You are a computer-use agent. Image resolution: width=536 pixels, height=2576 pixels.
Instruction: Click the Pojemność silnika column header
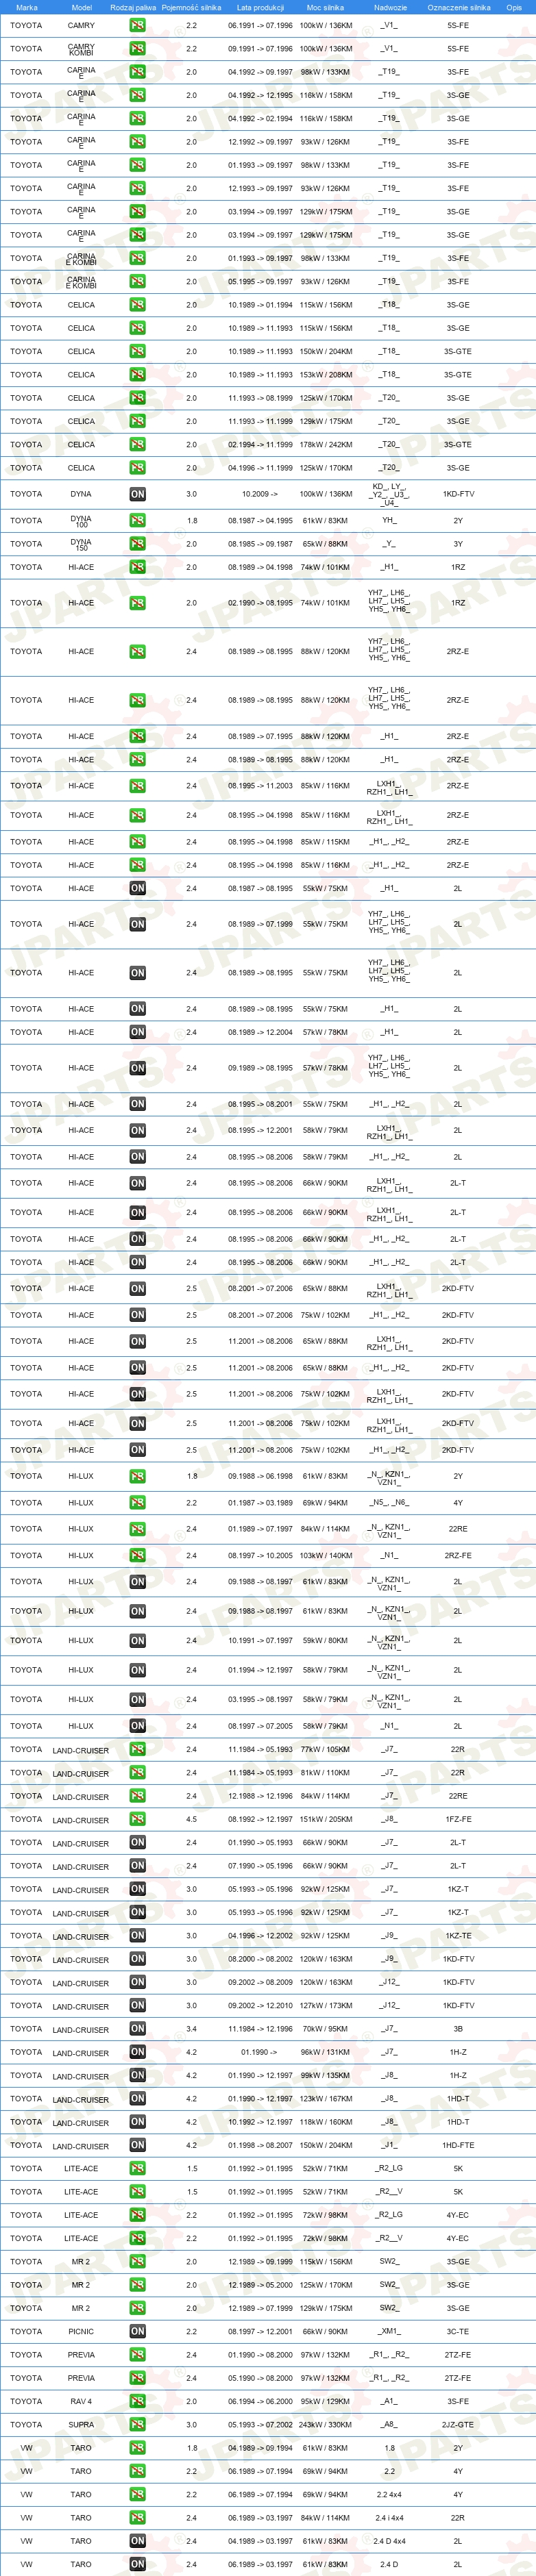tap(191, 7)
